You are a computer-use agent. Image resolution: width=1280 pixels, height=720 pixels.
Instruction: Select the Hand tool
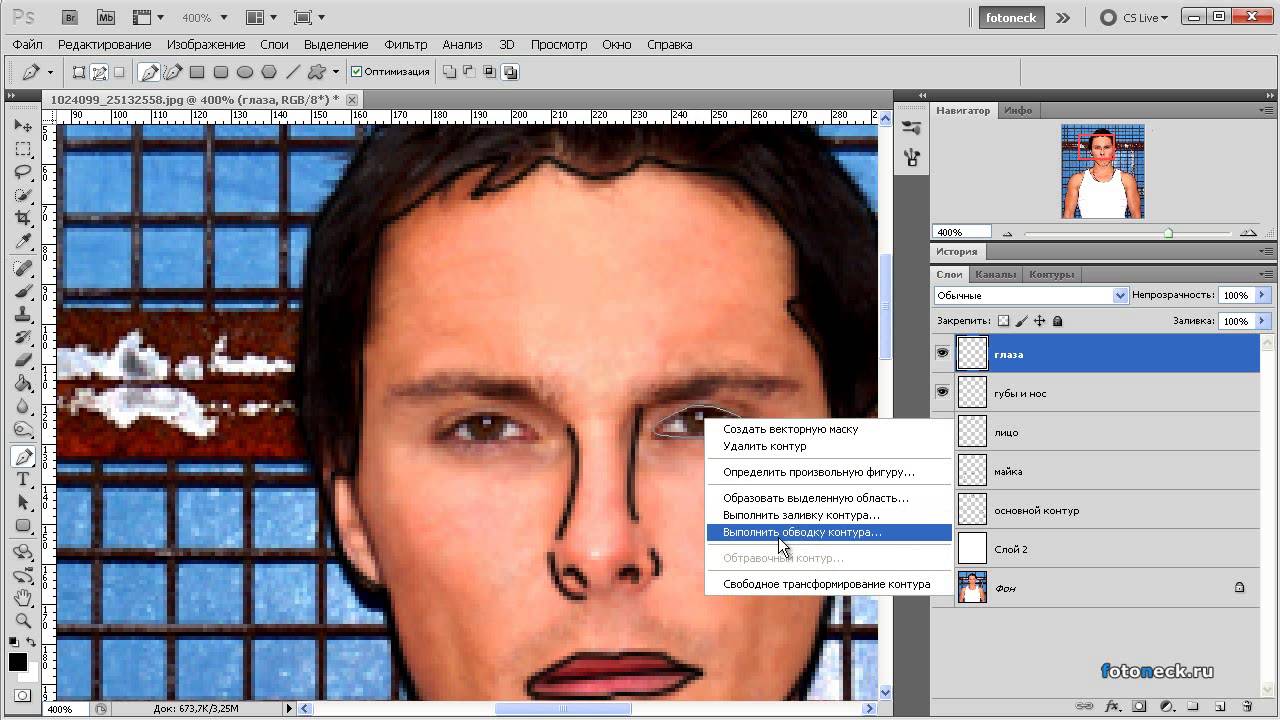point(22,598)
